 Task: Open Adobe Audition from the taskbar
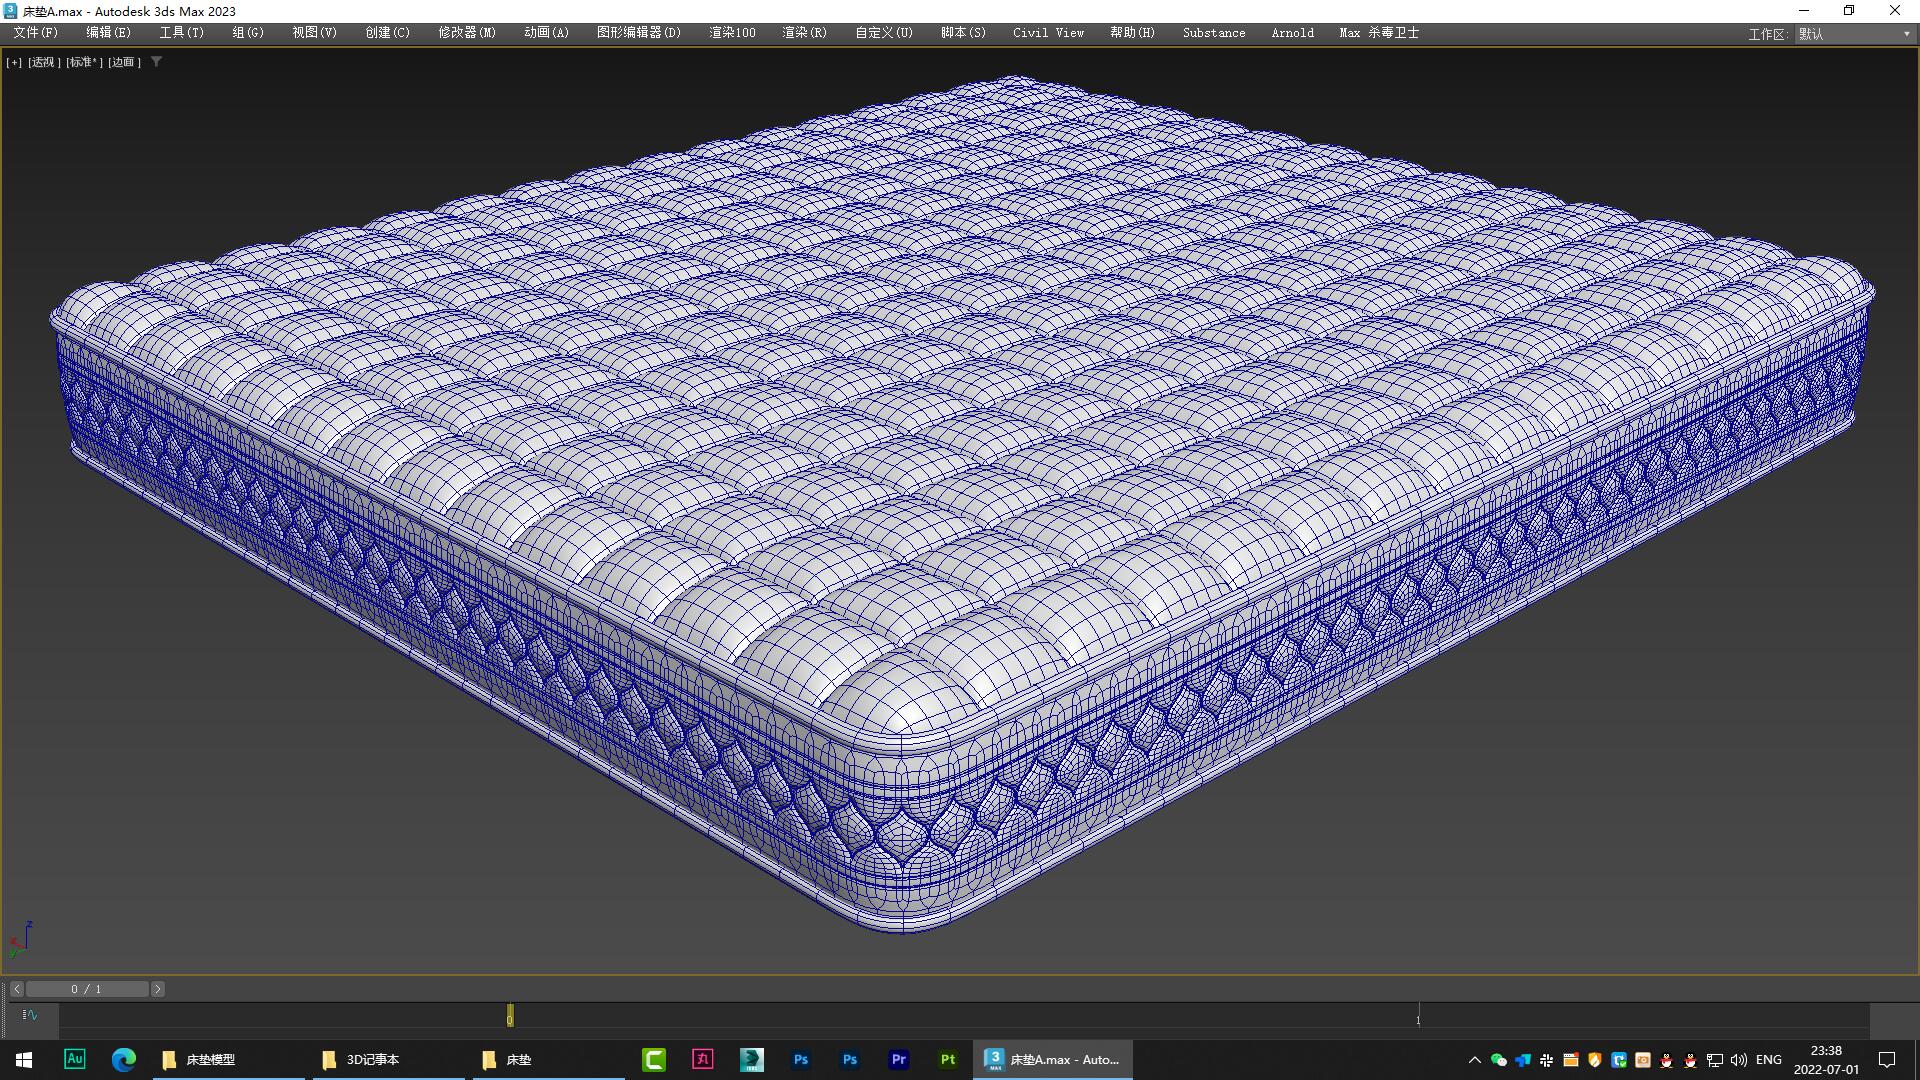75,1059
